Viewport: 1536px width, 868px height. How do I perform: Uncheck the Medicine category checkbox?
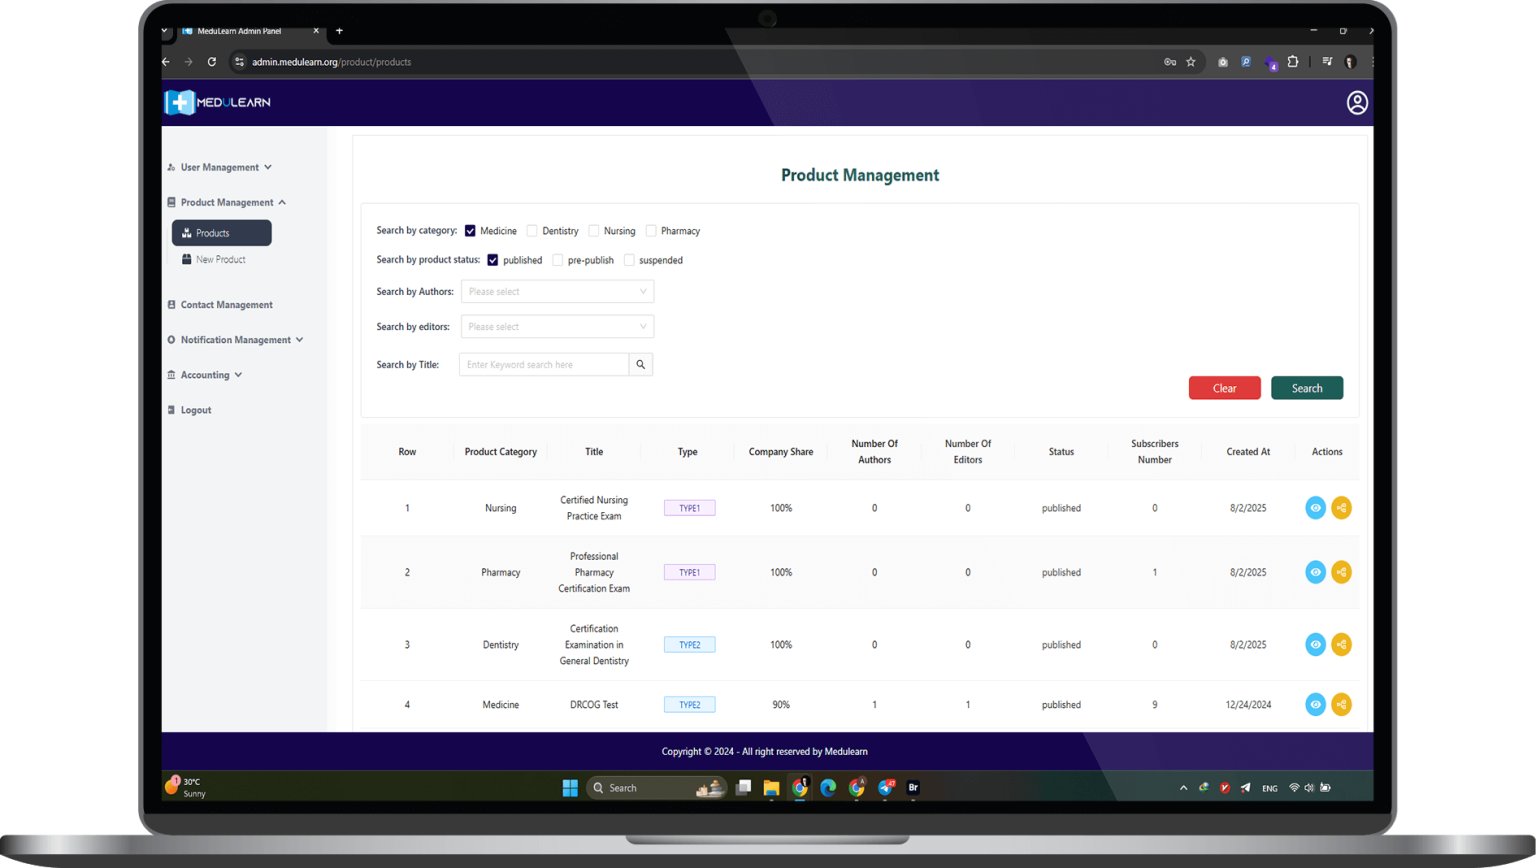470,231
